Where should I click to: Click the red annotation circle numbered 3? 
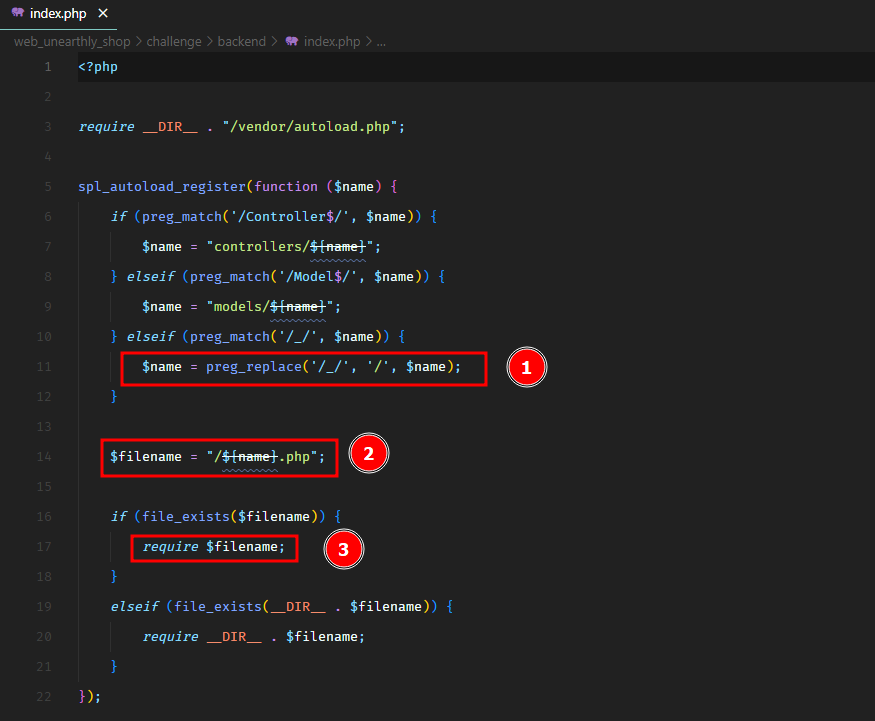[343, 549]
